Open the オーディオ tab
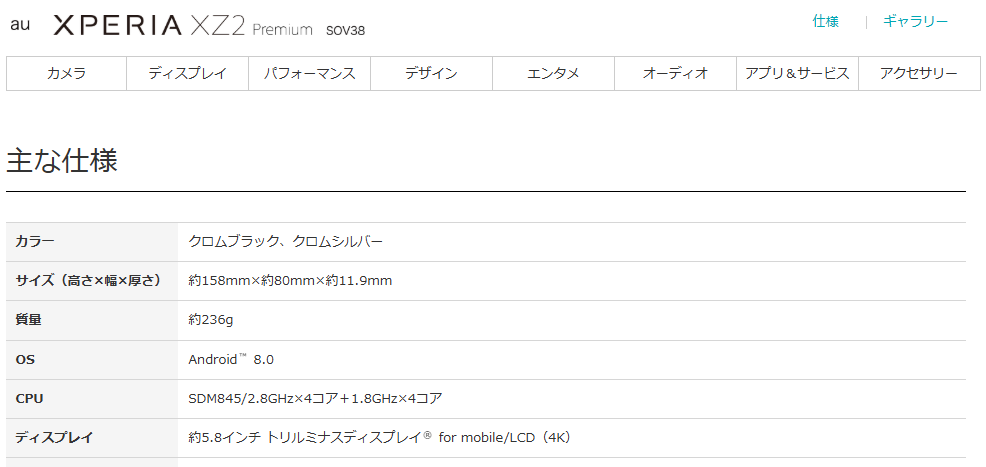986x467 pixels. pyautogui.click(x=675, y=74)
